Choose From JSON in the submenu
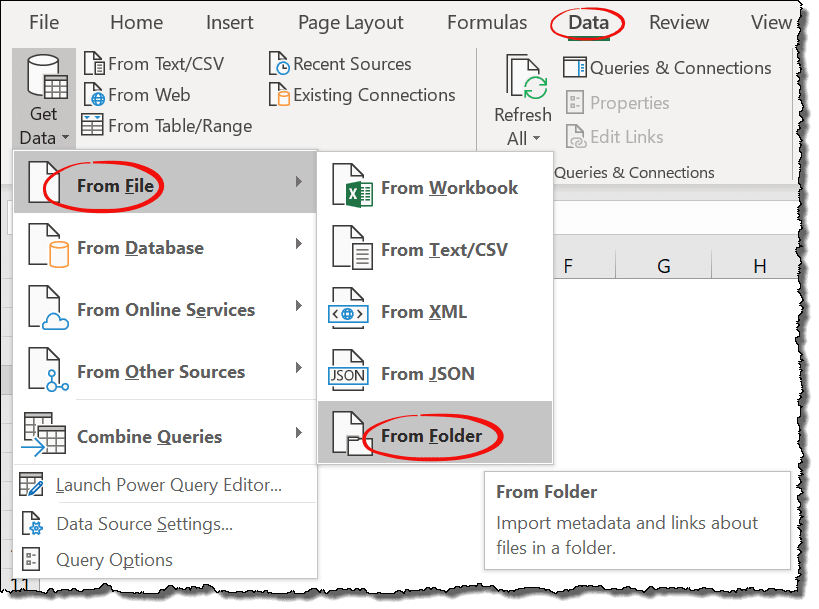 [427, 374]
